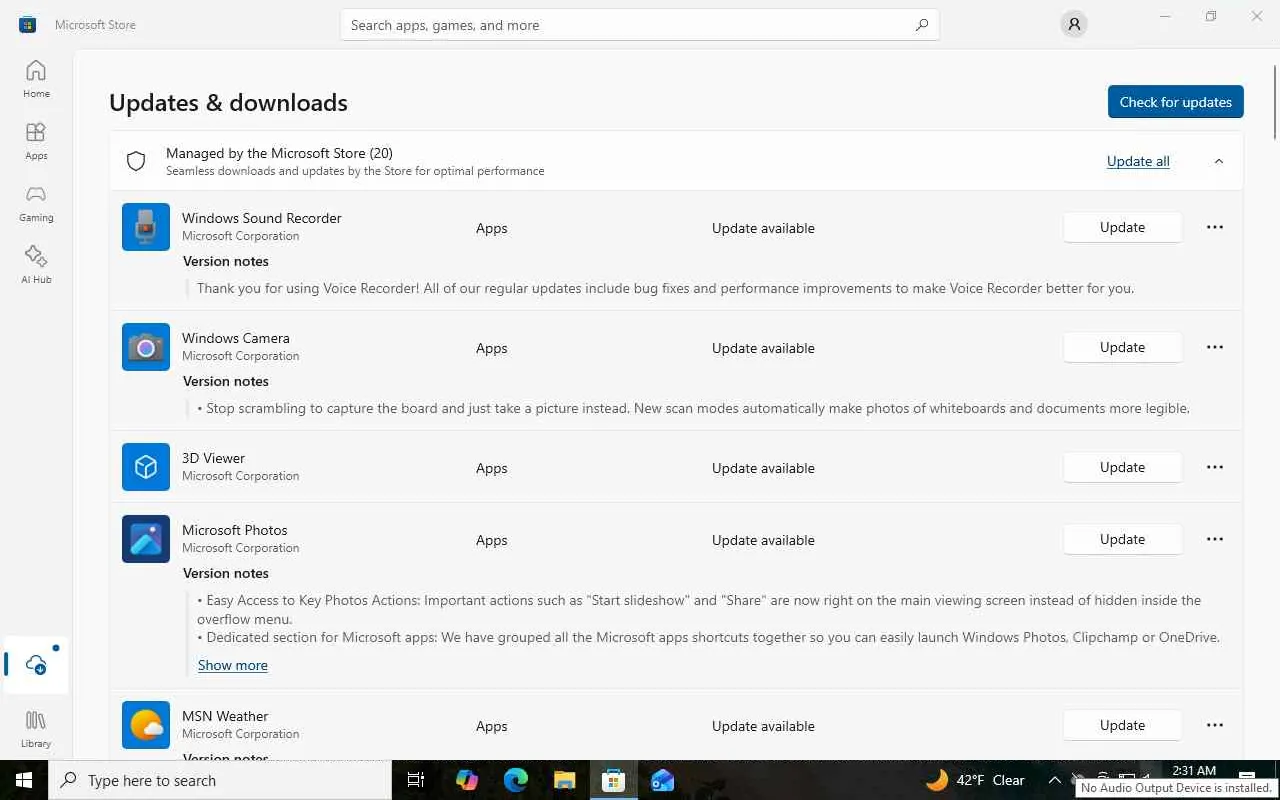Click Show more under Microsoft Photos notes
The image size is (1280, 800).
[x=233, y=665]
